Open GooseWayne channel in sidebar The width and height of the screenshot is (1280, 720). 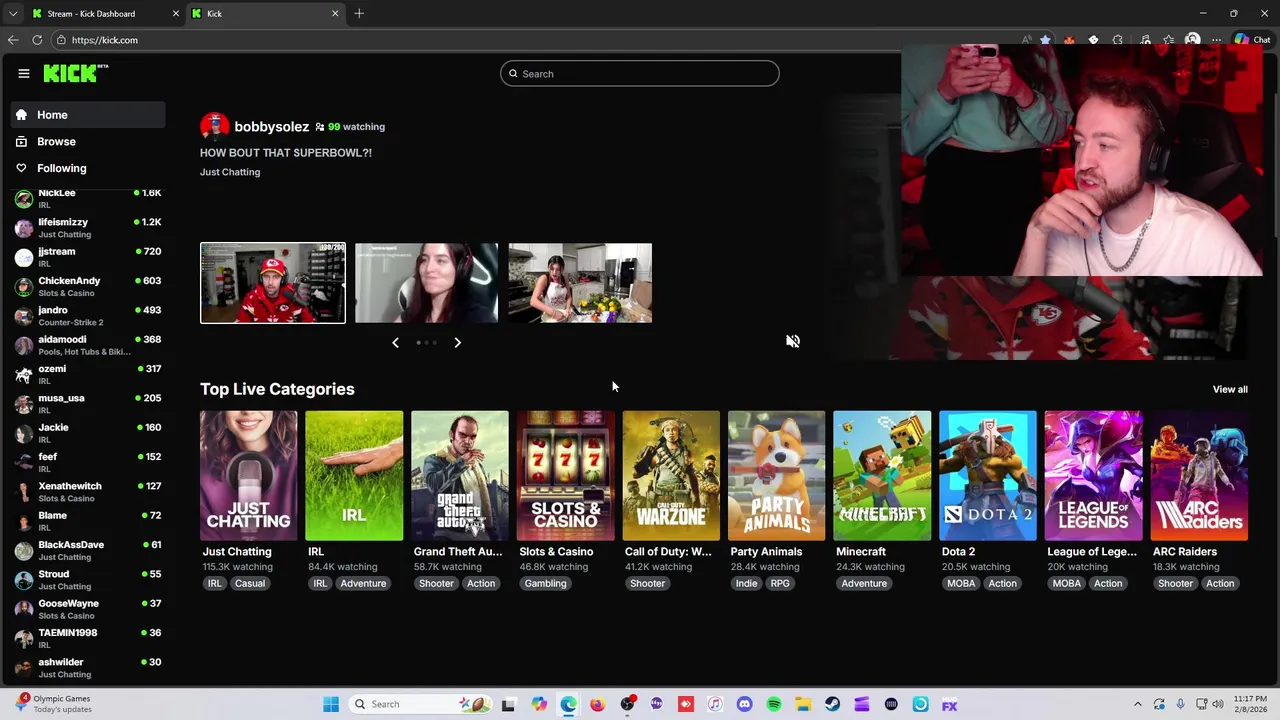(x=88, y=610)
